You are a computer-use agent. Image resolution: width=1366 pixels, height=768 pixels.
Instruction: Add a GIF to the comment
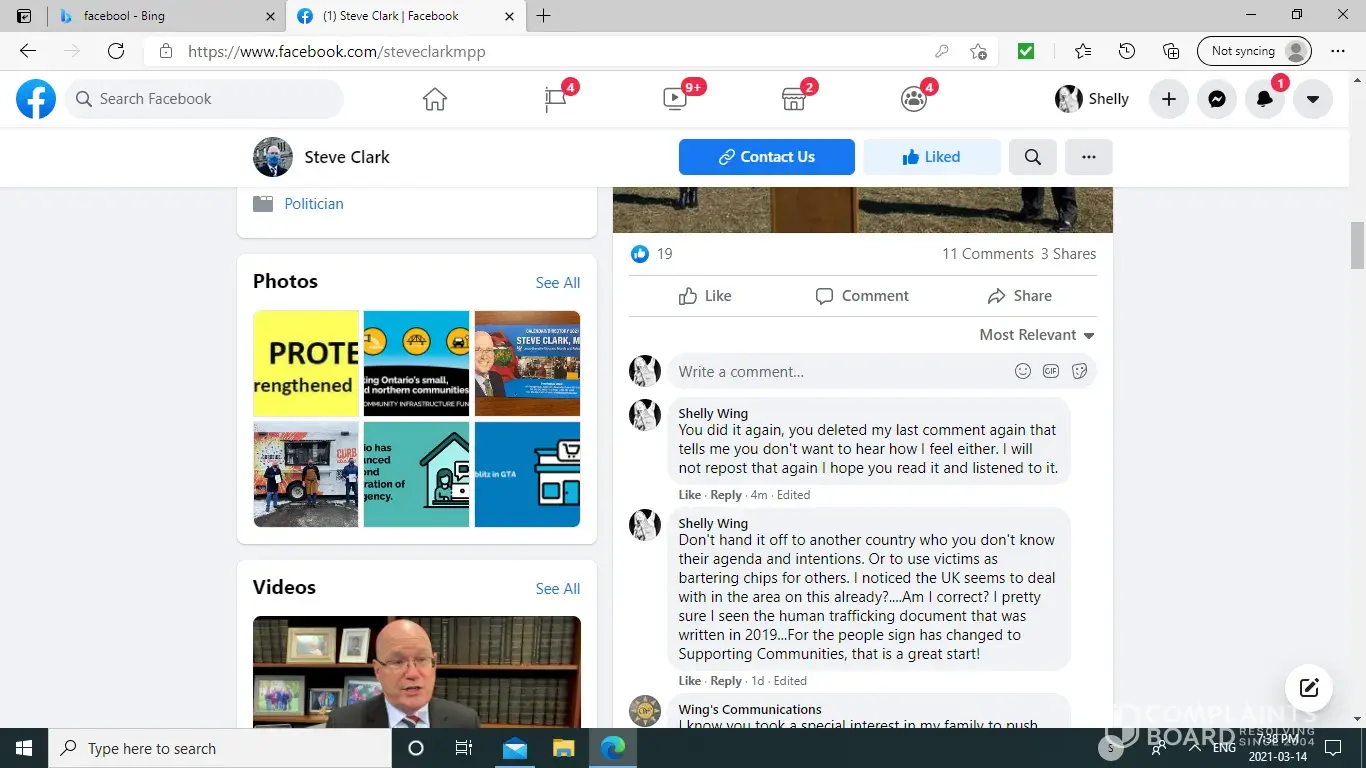coord(1051,371)
